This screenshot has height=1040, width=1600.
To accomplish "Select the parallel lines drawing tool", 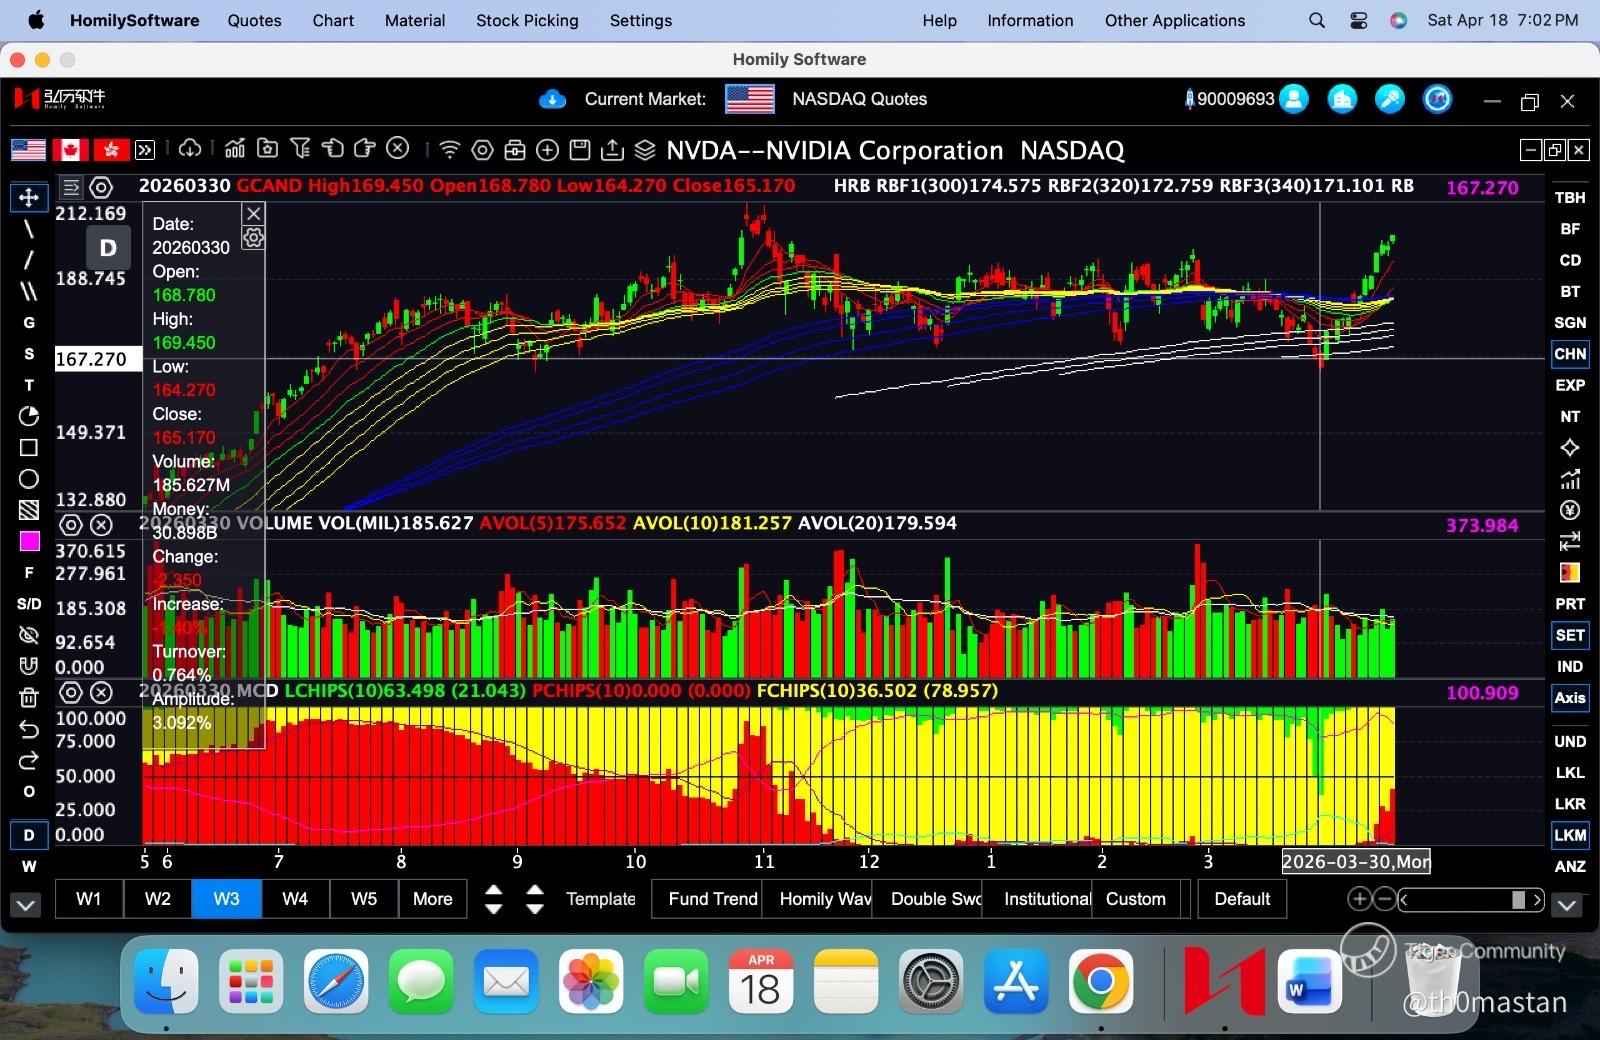I will 29,291.
